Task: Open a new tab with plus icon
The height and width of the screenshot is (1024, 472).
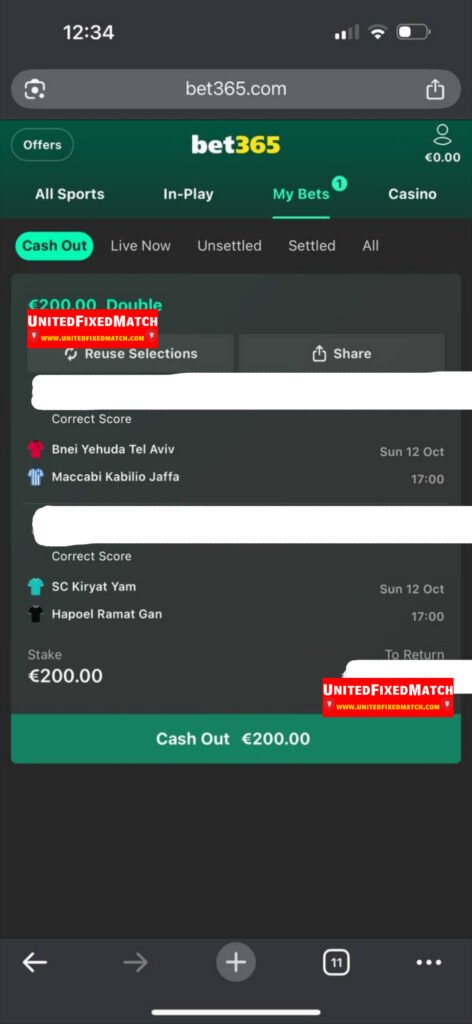Action: [x=236, y=962]
